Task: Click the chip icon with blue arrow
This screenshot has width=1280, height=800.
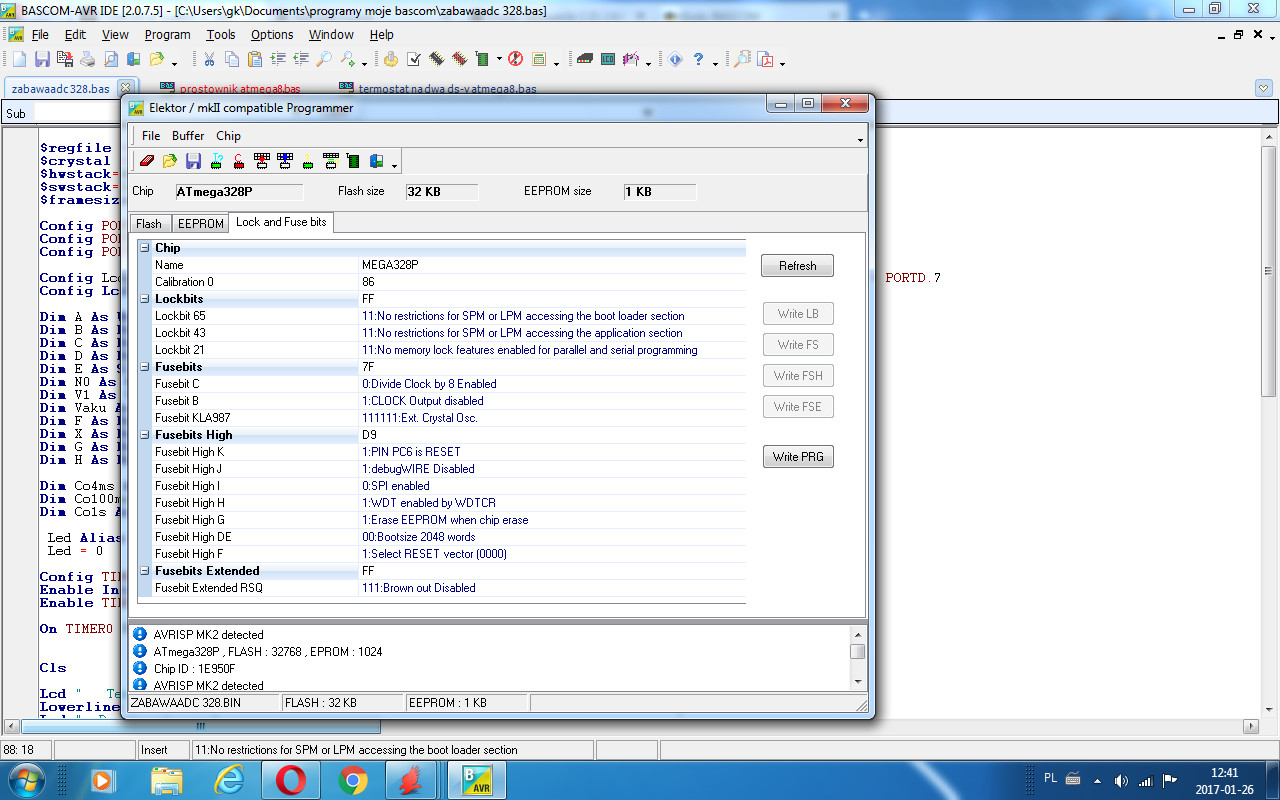Action: (x=285, y=161)
